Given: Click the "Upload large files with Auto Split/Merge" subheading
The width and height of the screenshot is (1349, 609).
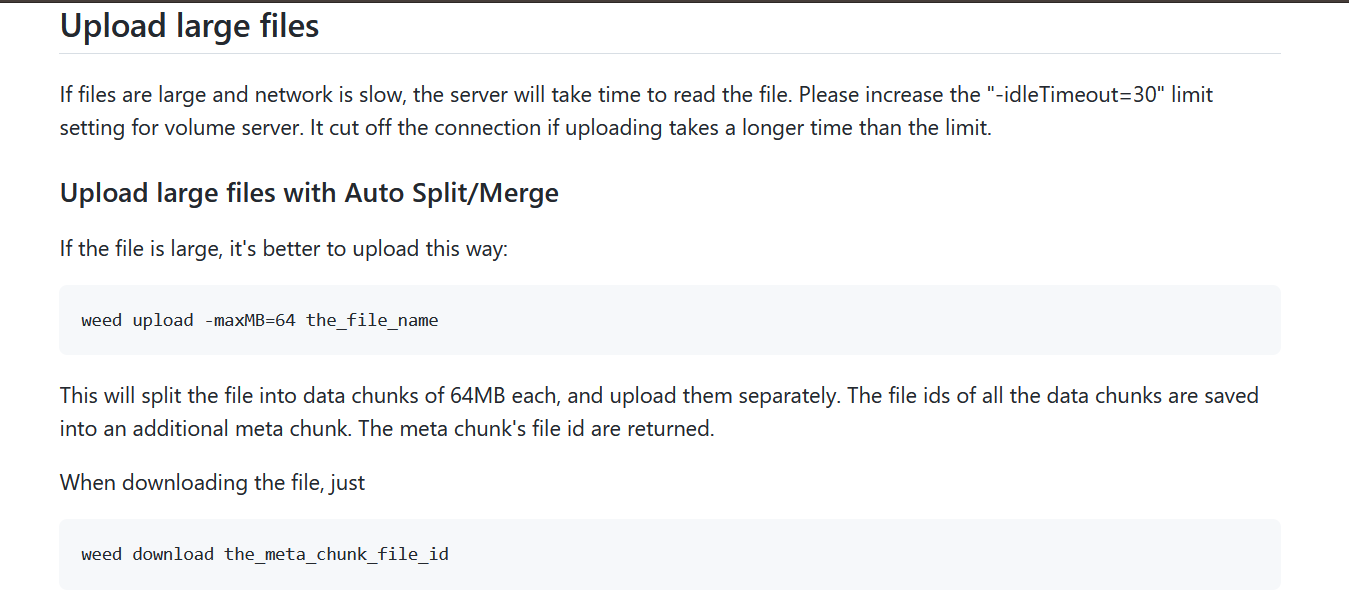Looking at the screenshot, I should pyautogui.click(x=309, y=192).
